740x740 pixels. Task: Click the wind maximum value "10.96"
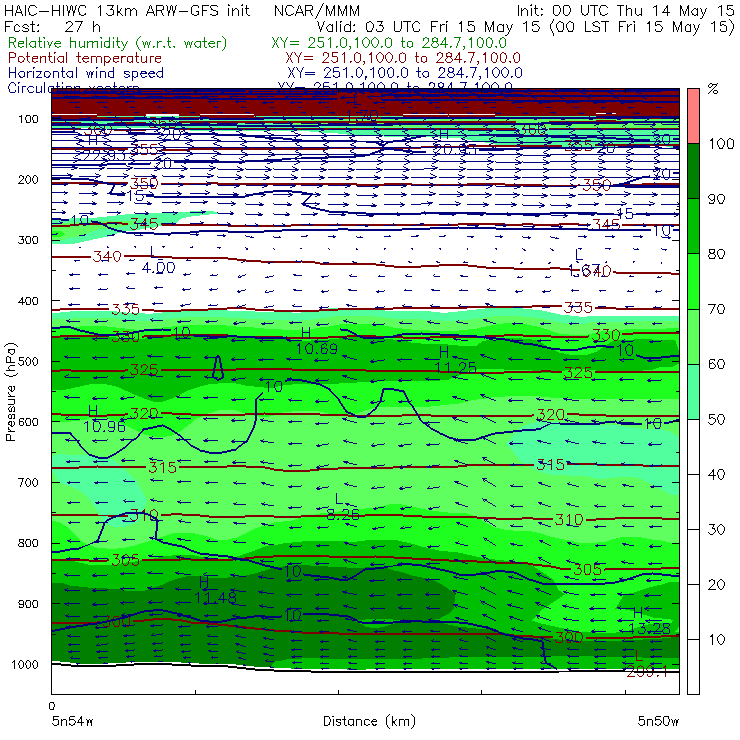(x=104, y=427)
